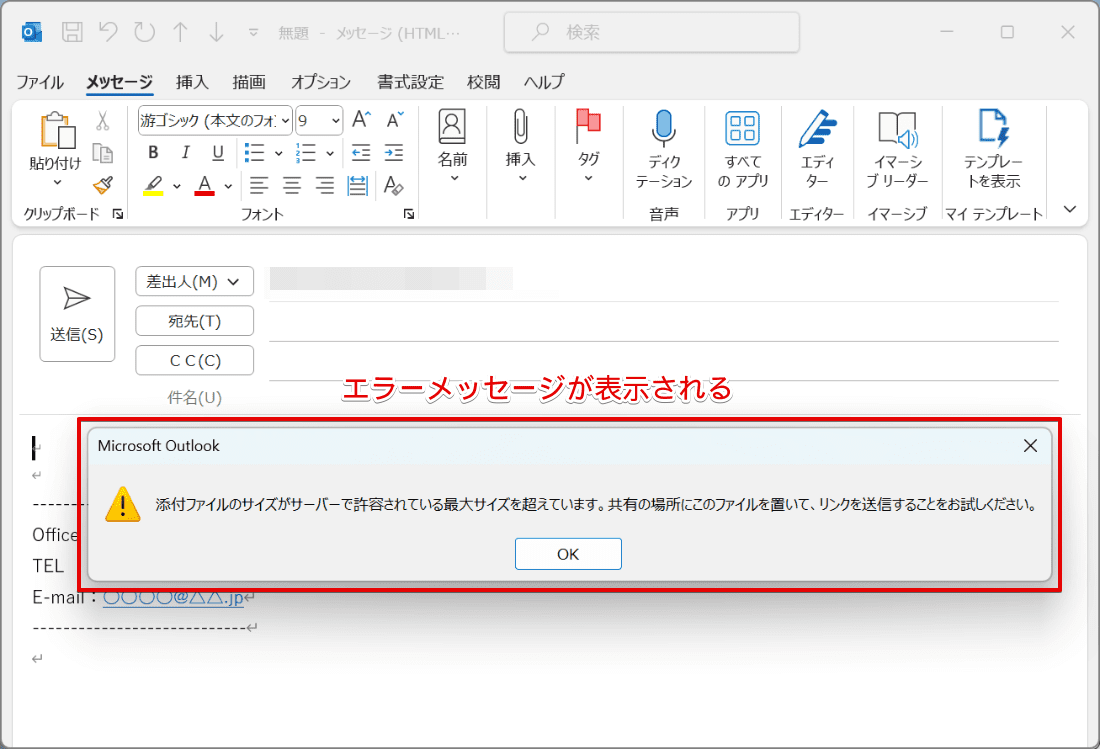Open the 挿入 paperclip attach menu
The image size is (1100, 749).
click(521, 147)
